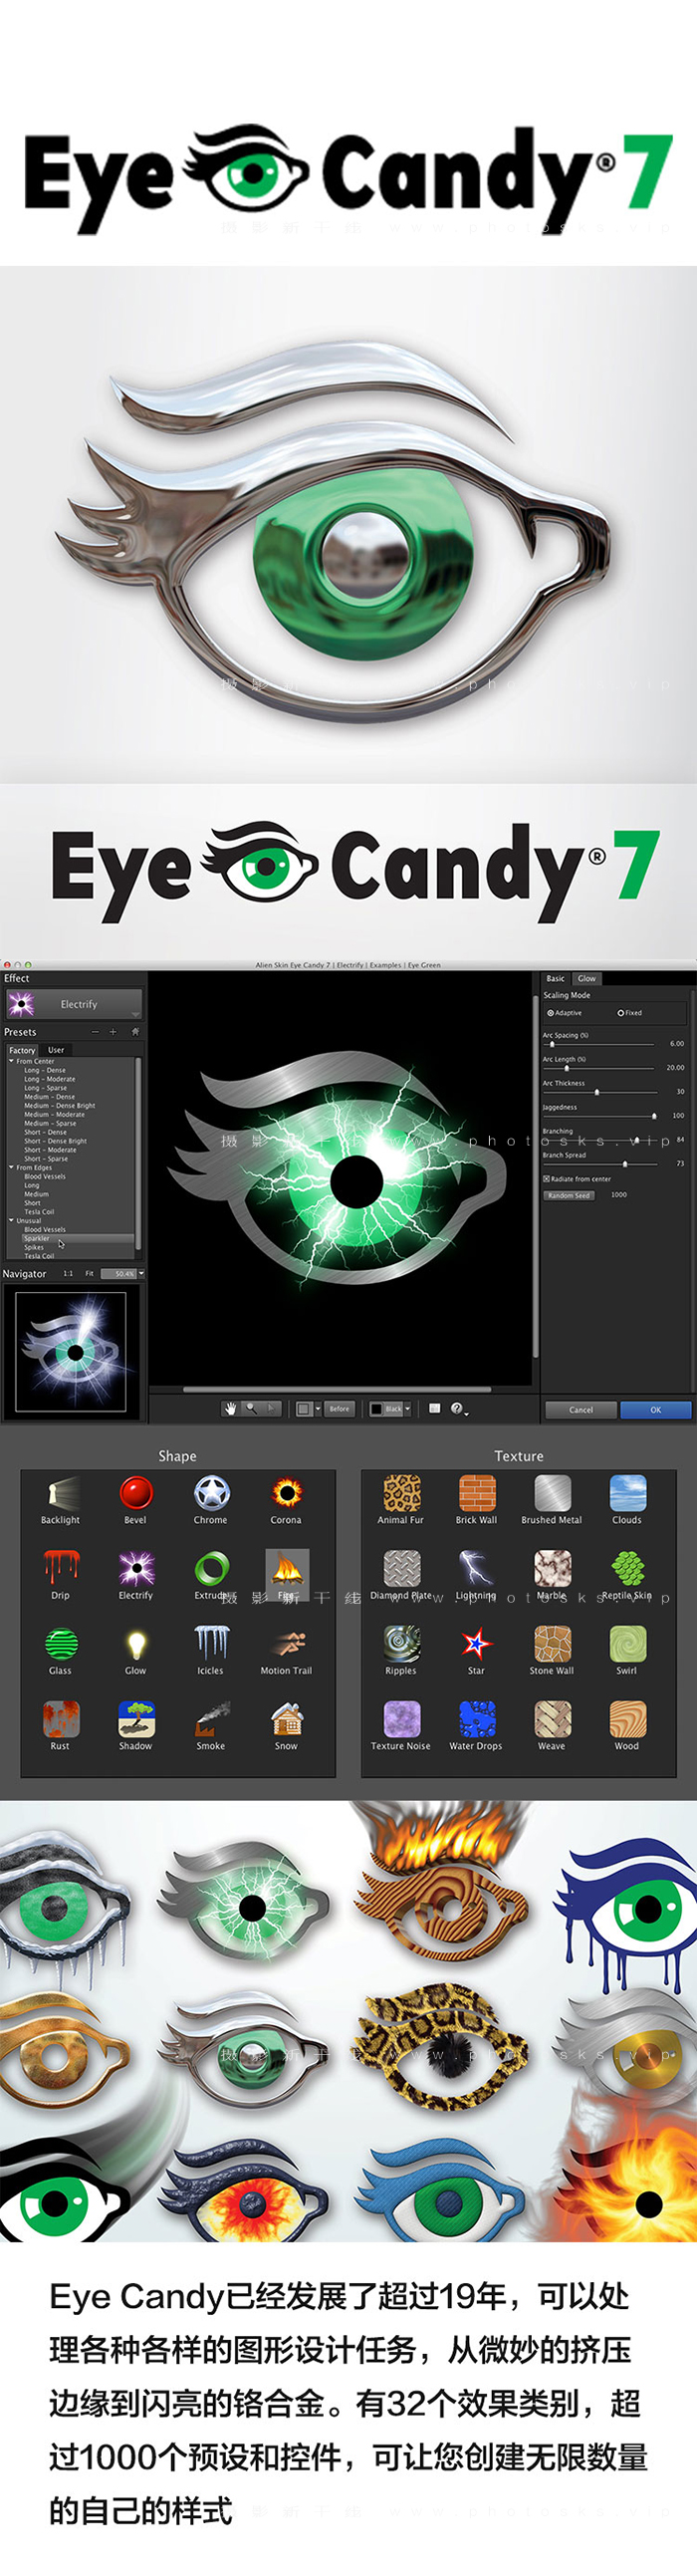Viewport: 697px width, 2576px height.
Task: Select the Water Drops texture
Action: [x=476, y=1719]
